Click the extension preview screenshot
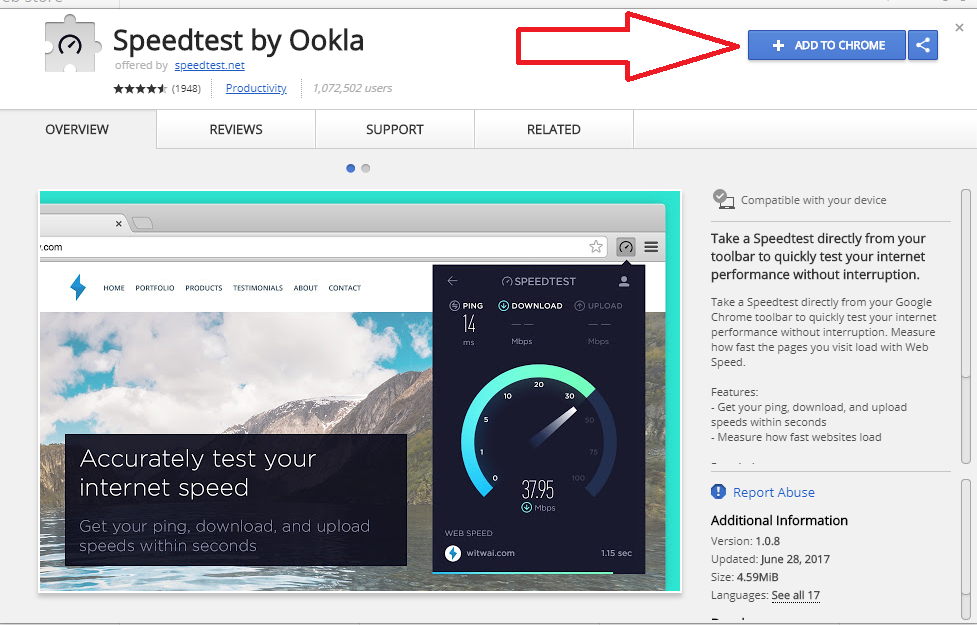 (x=360, y=391)
